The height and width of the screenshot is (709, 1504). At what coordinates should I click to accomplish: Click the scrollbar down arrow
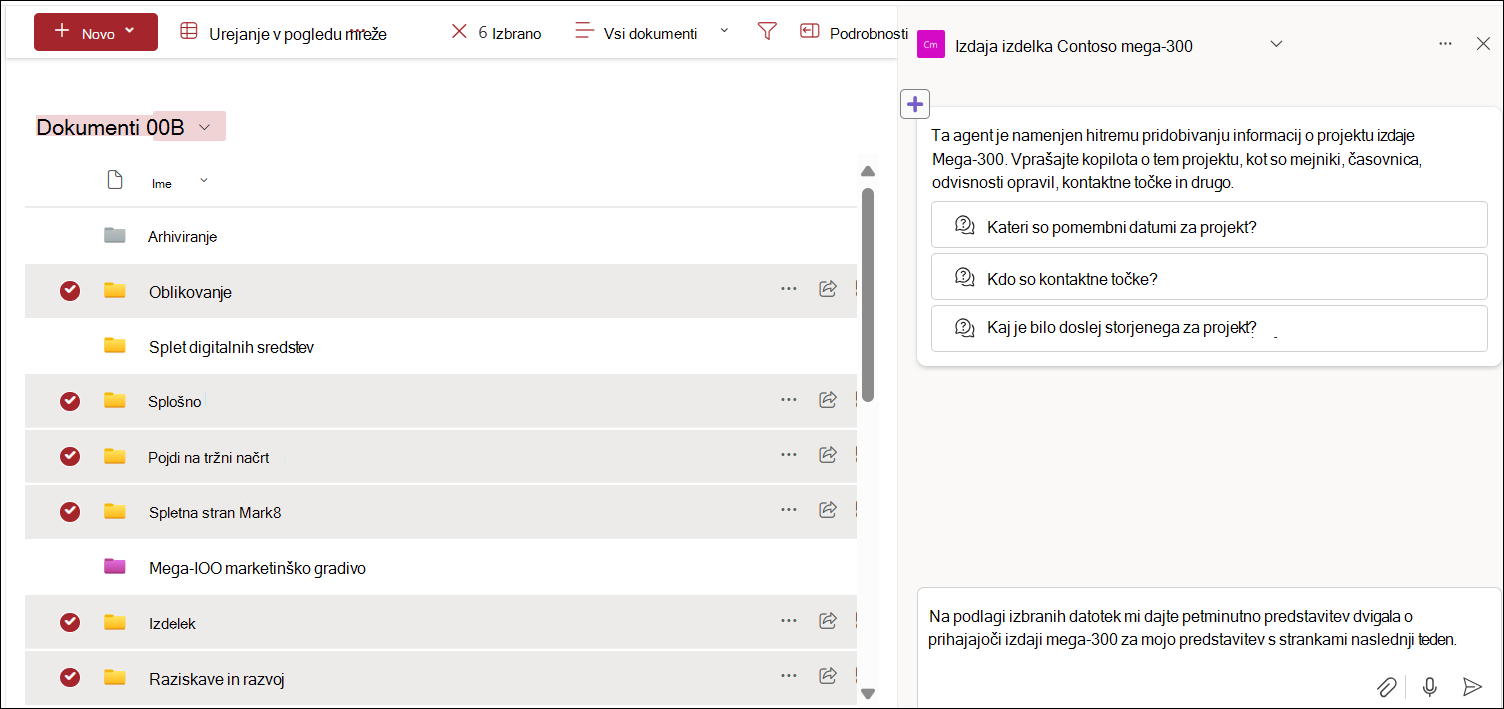click(x=868, y=693)
